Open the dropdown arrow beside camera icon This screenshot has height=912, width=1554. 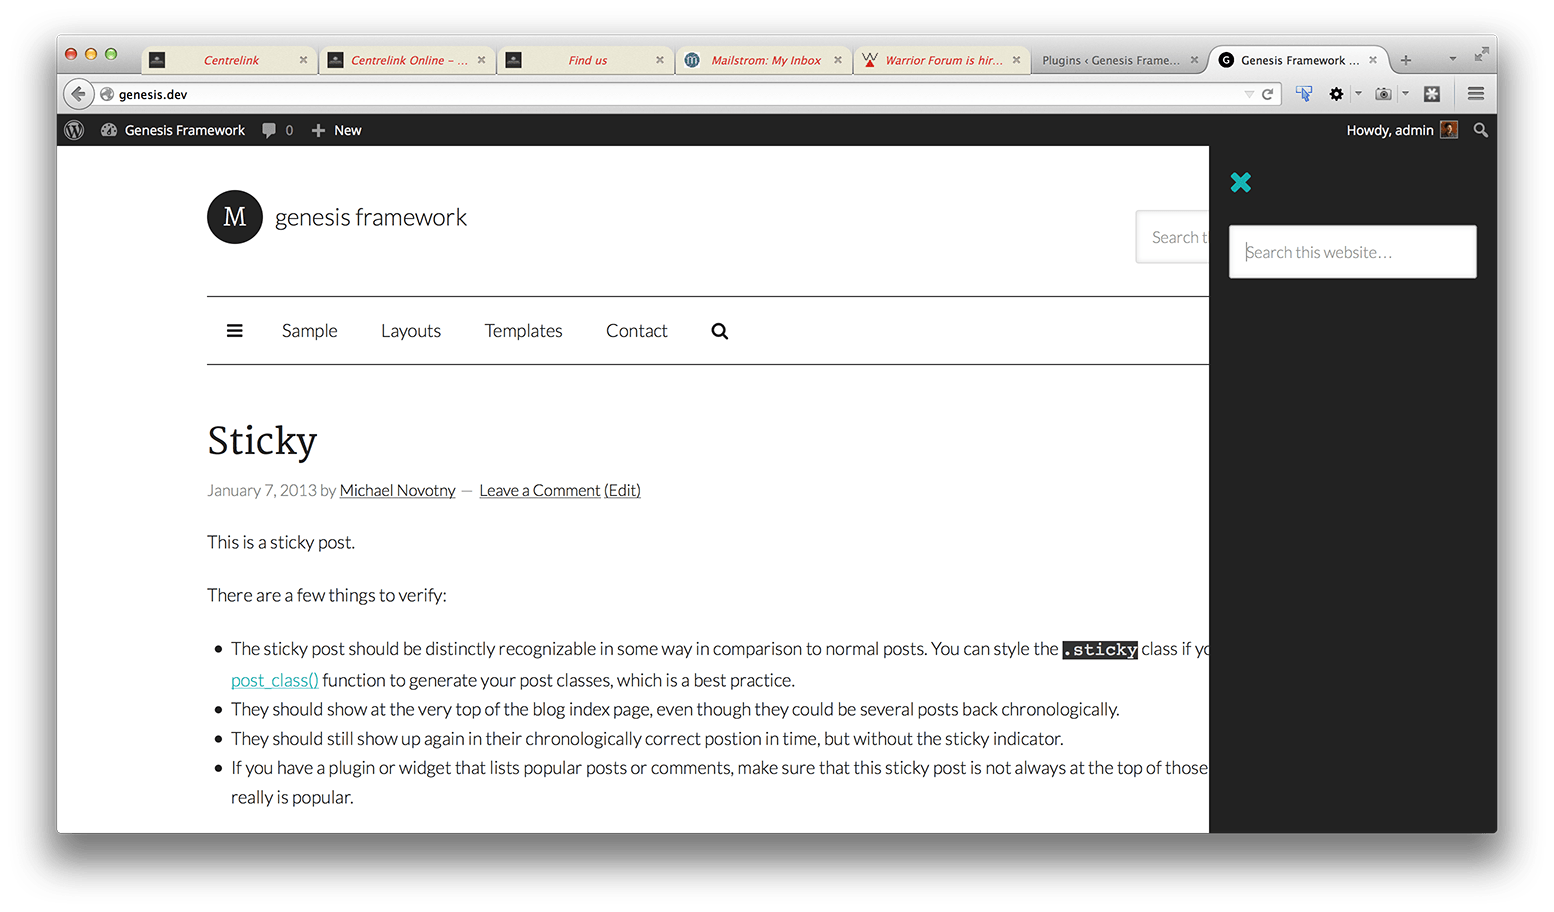pos(1405,93)
